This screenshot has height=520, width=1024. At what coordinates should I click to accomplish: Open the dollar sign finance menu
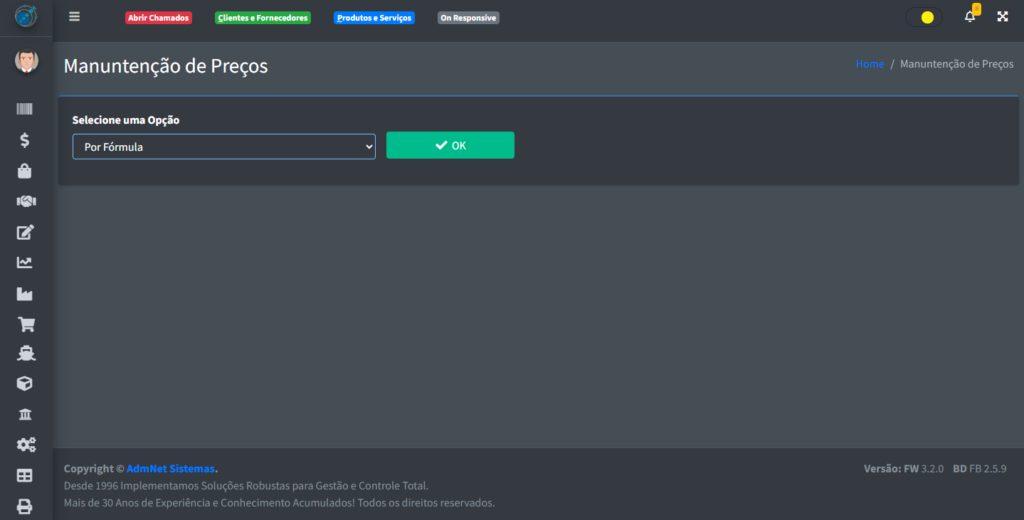(x=25, y=140)
